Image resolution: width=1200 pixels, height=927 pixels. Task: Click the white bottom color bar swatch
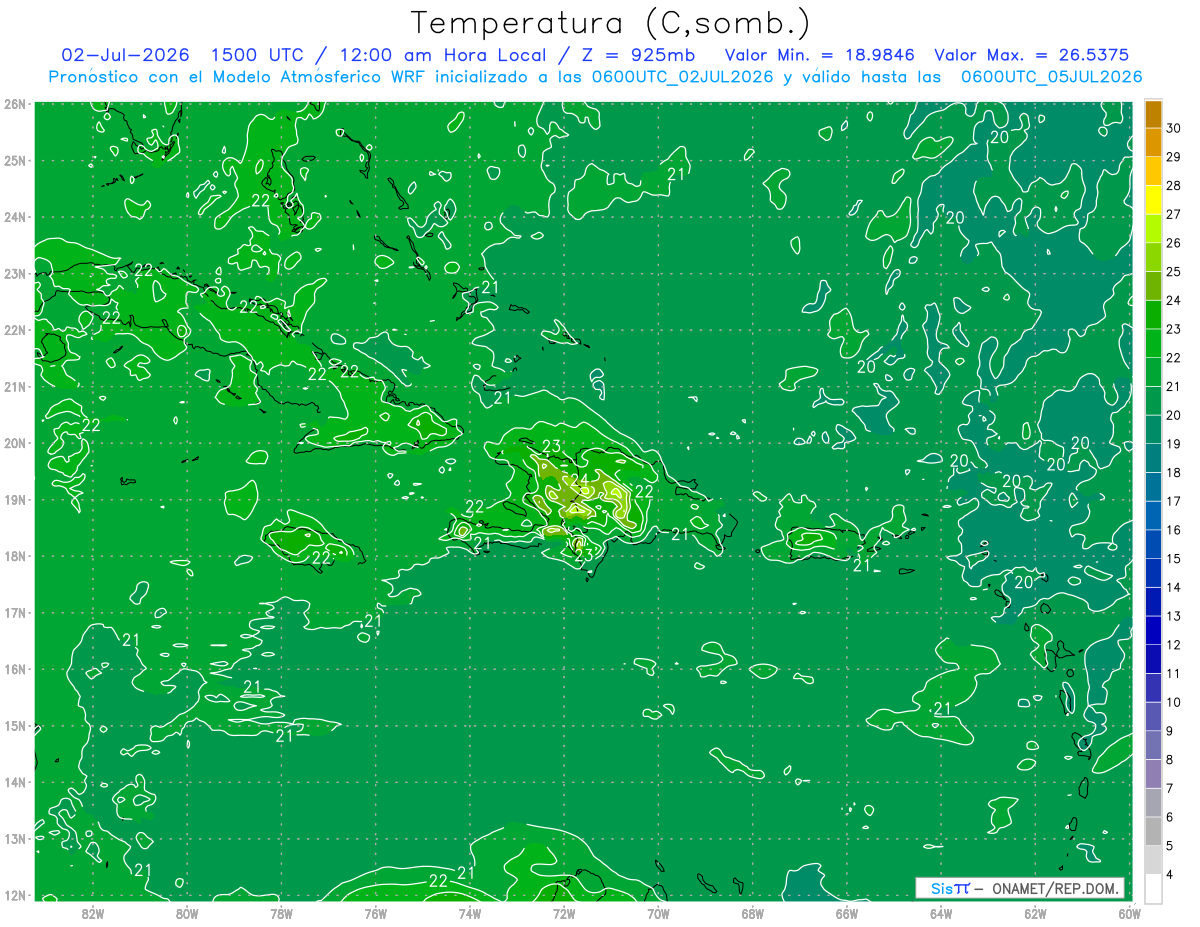[x=1153, y=888]
